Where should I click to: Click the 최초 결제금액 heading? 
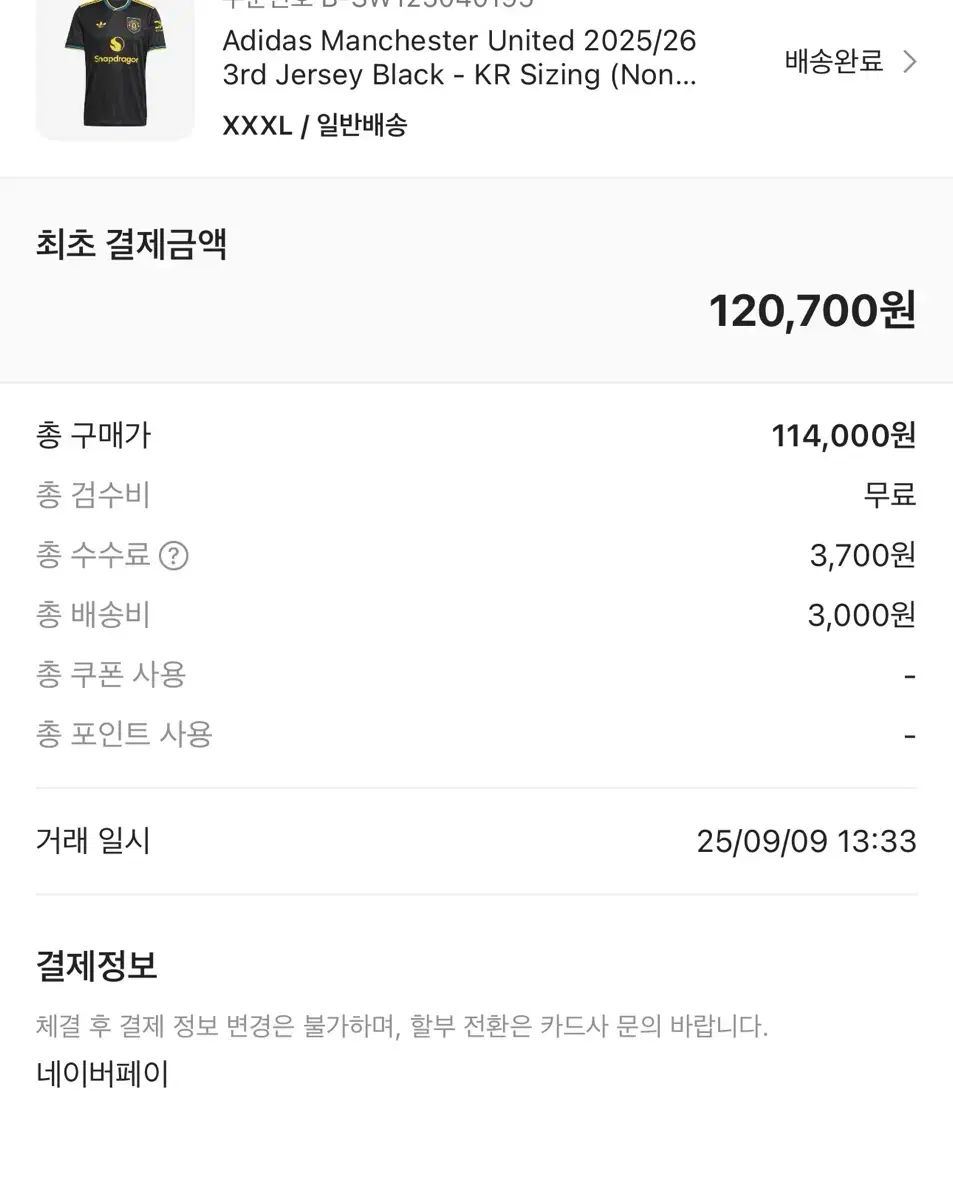(131, 244)
